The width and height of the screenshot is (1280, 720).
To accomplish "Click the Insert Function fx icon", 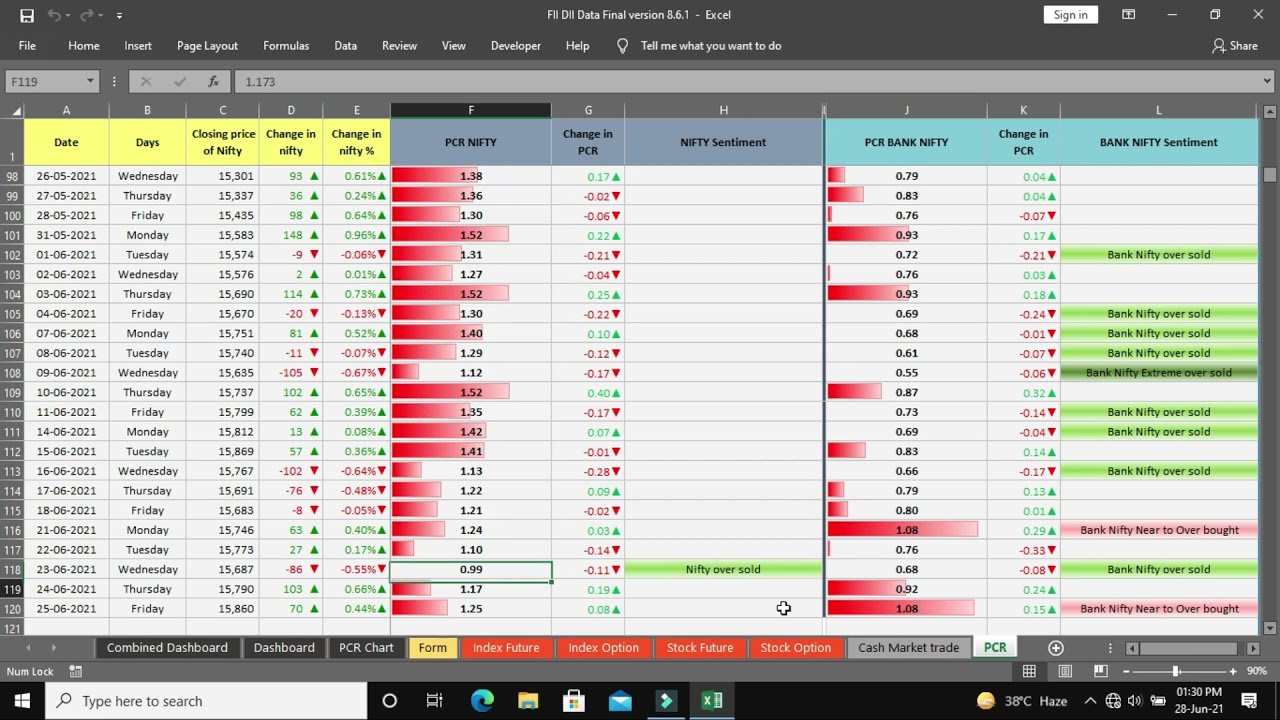I will (x=213, y=82).
